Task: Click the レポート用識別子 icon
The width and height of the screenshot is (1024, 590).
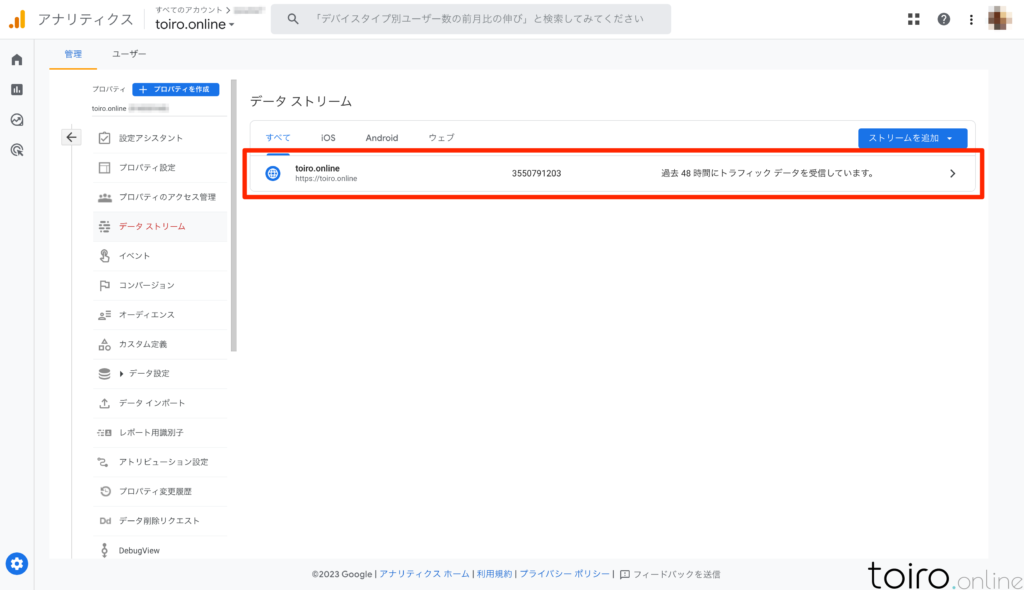Action: pos(104,433)
